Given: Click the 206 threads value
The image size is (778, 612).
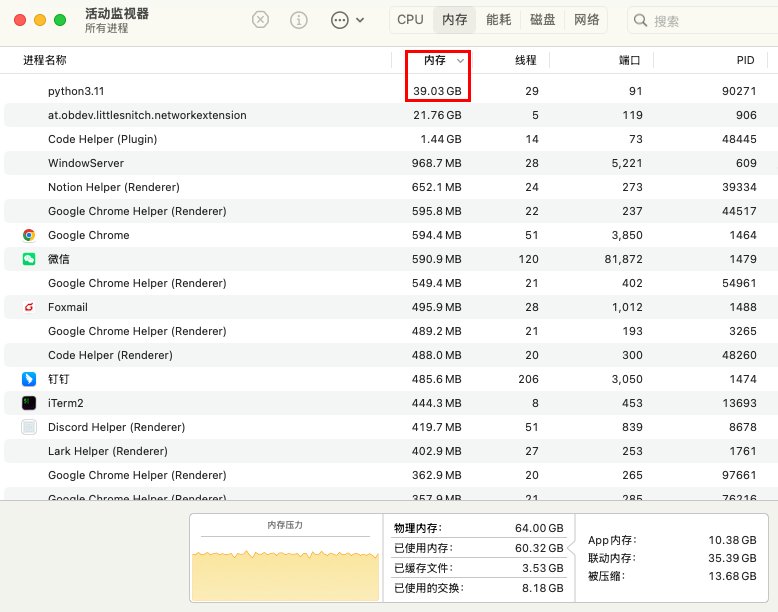Looking at the screenshot, I should [528, 379].
